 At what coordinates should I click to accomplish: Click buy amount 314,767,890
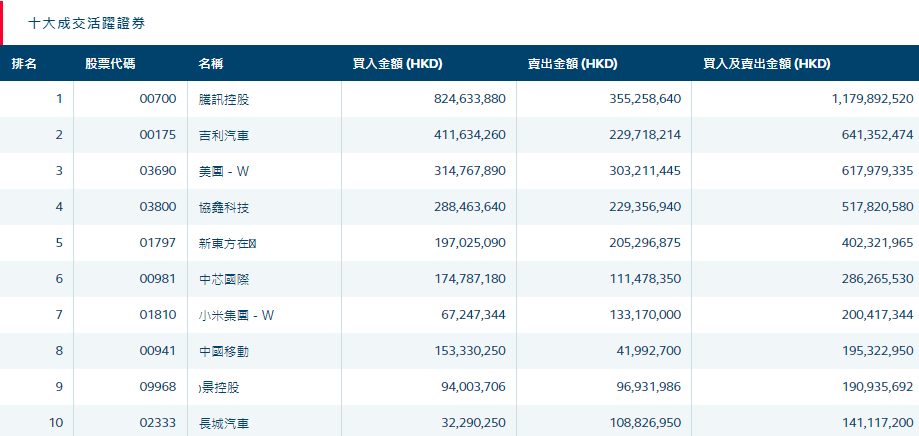point(469,171)
